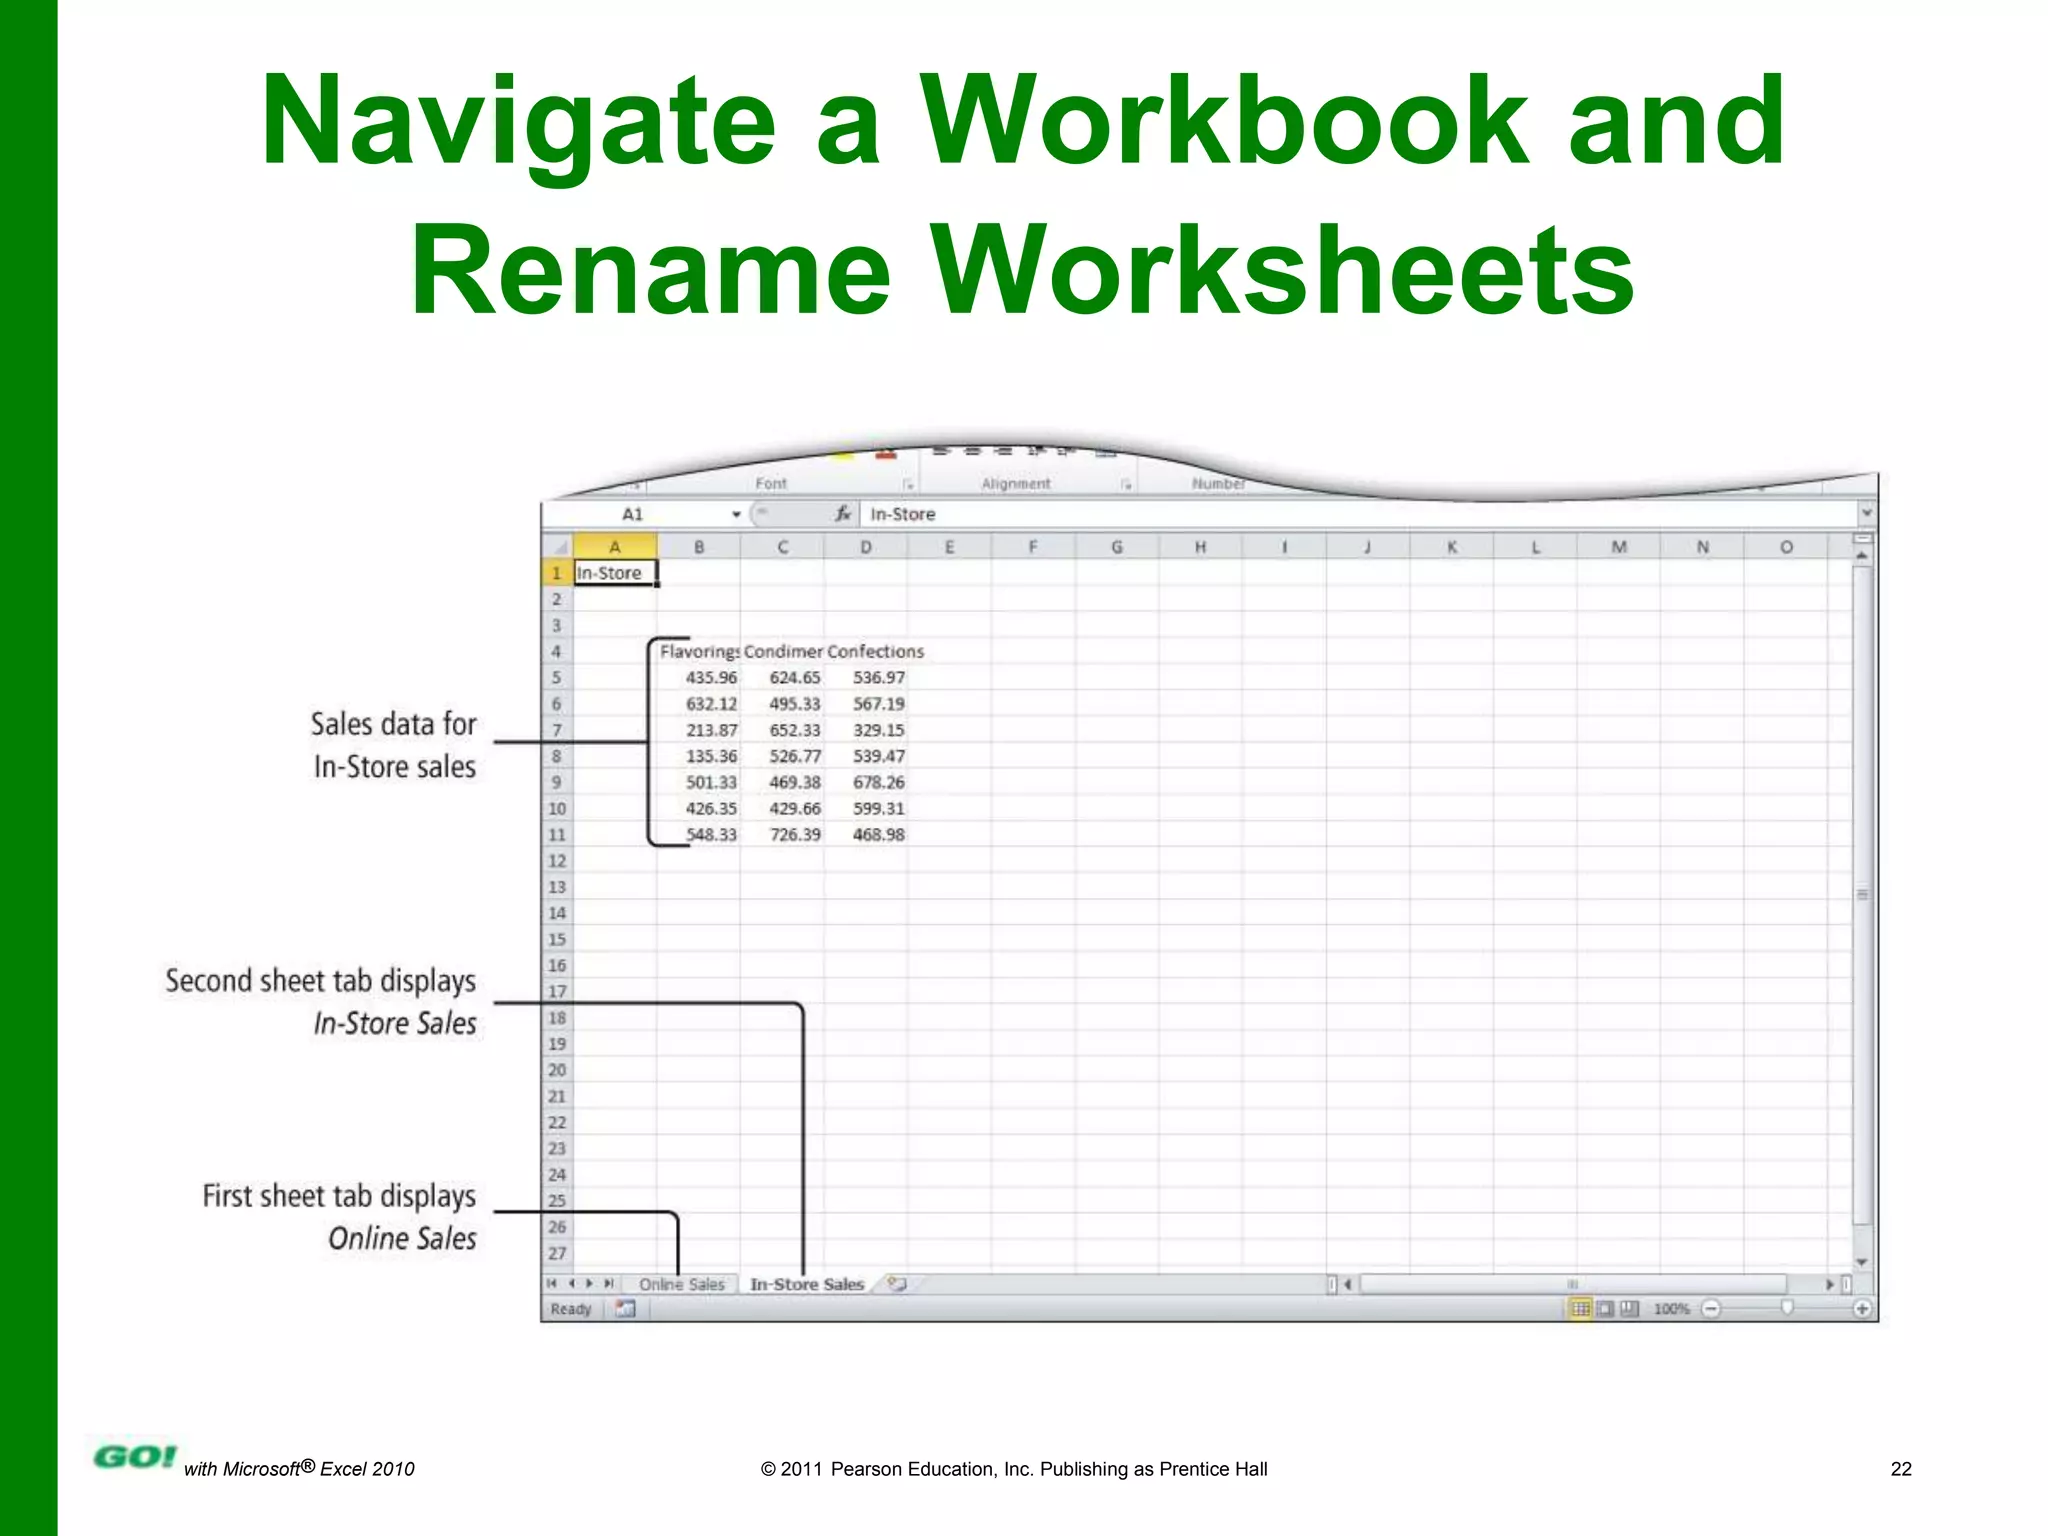Click the macro recording status bar icon
This screenshot has width=2048, height=1536.
625,1309
